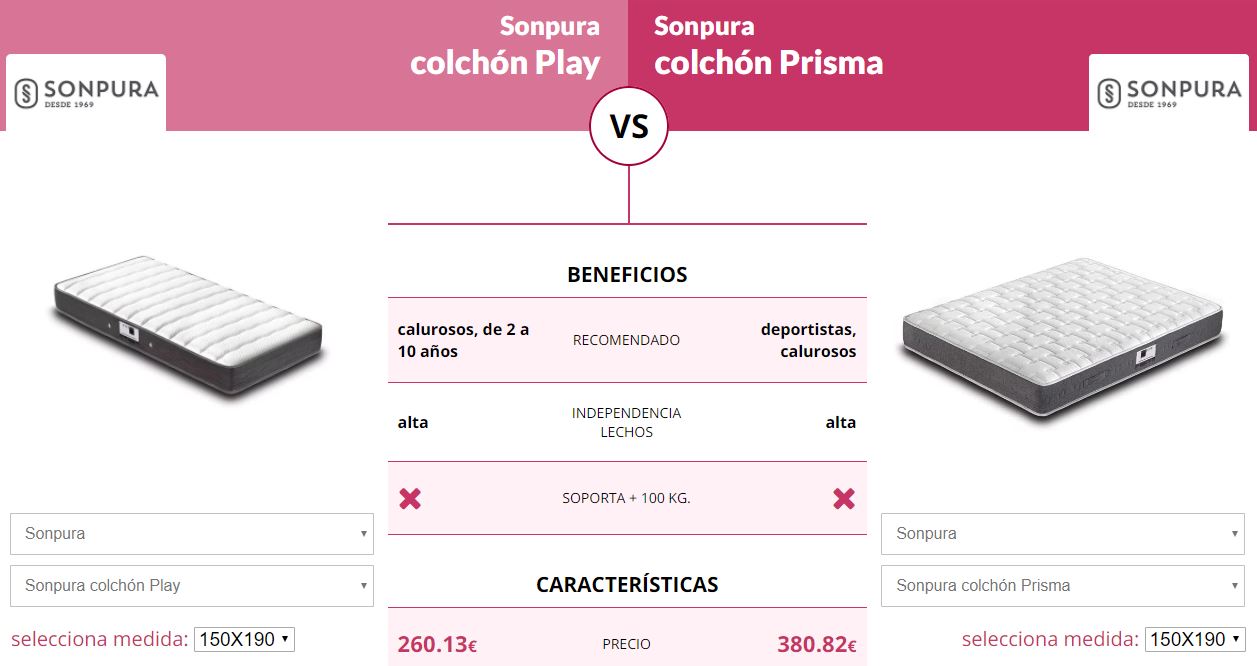Click the left Sonpura logo
1257x666 pixels.
tap(86, 92)
